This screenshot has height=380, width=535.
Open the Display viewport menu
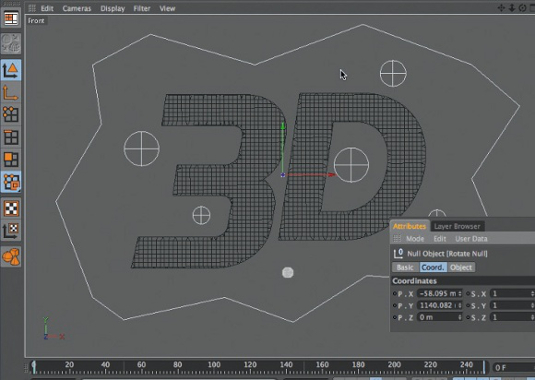click(113, 9)
